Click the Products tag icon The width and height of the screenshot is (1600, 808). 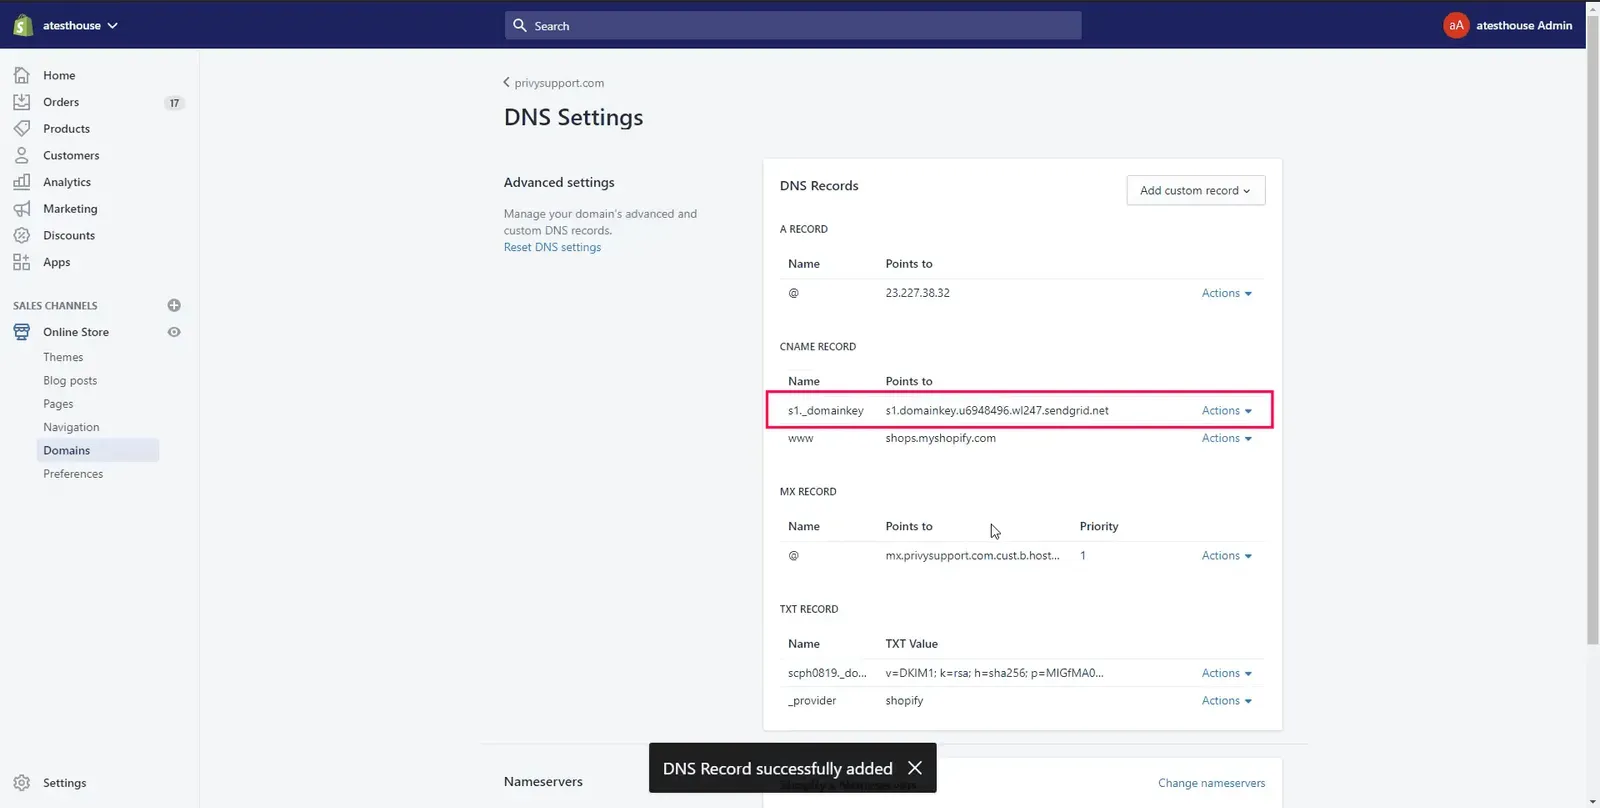22,128
